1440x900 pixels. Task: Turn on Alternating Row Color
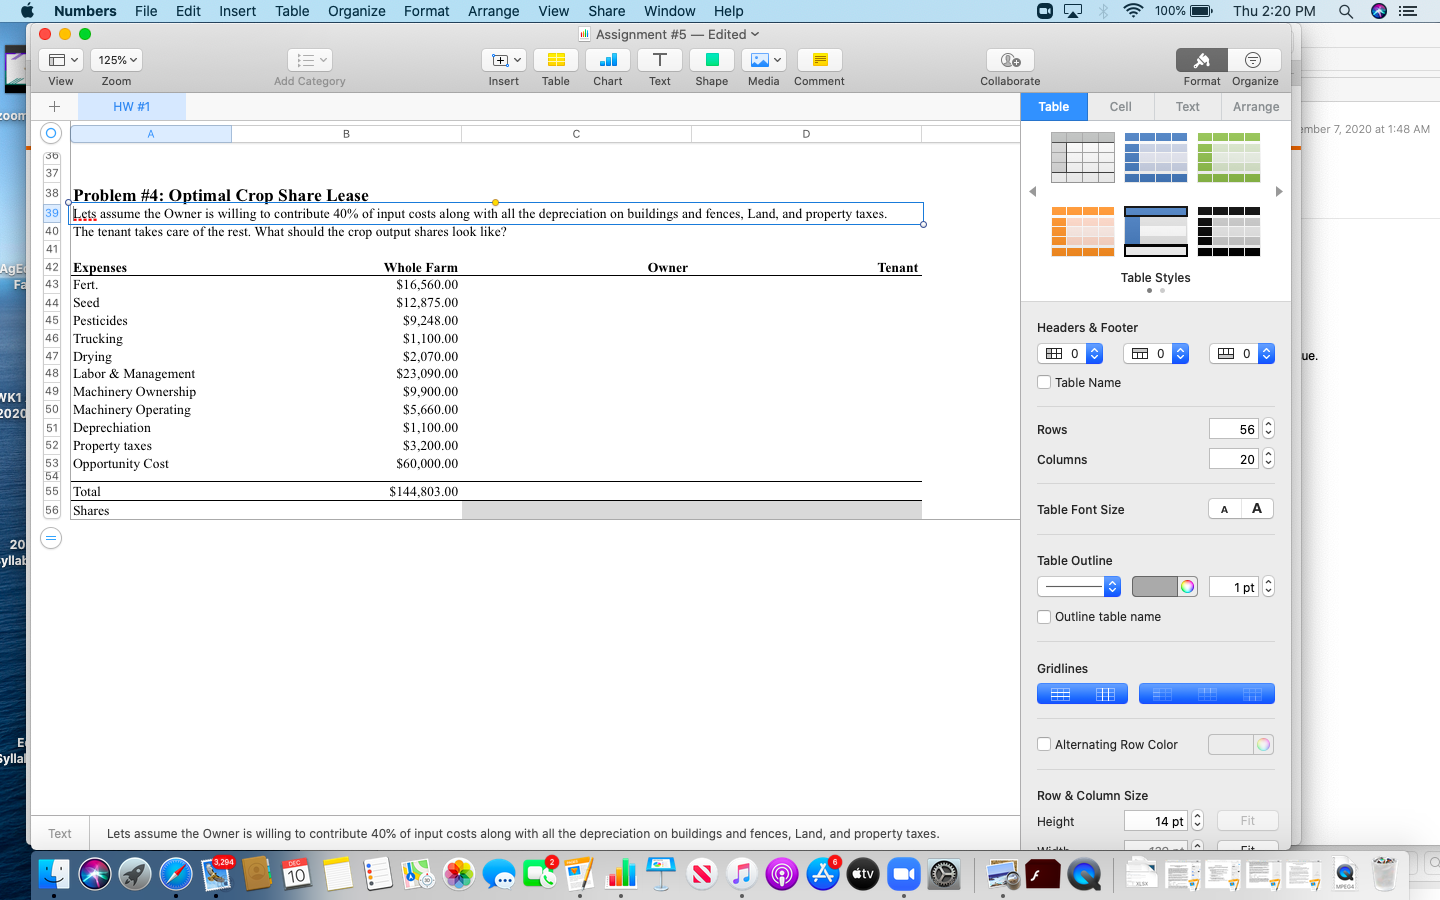pyautogui.click(x=1044, y=744)
